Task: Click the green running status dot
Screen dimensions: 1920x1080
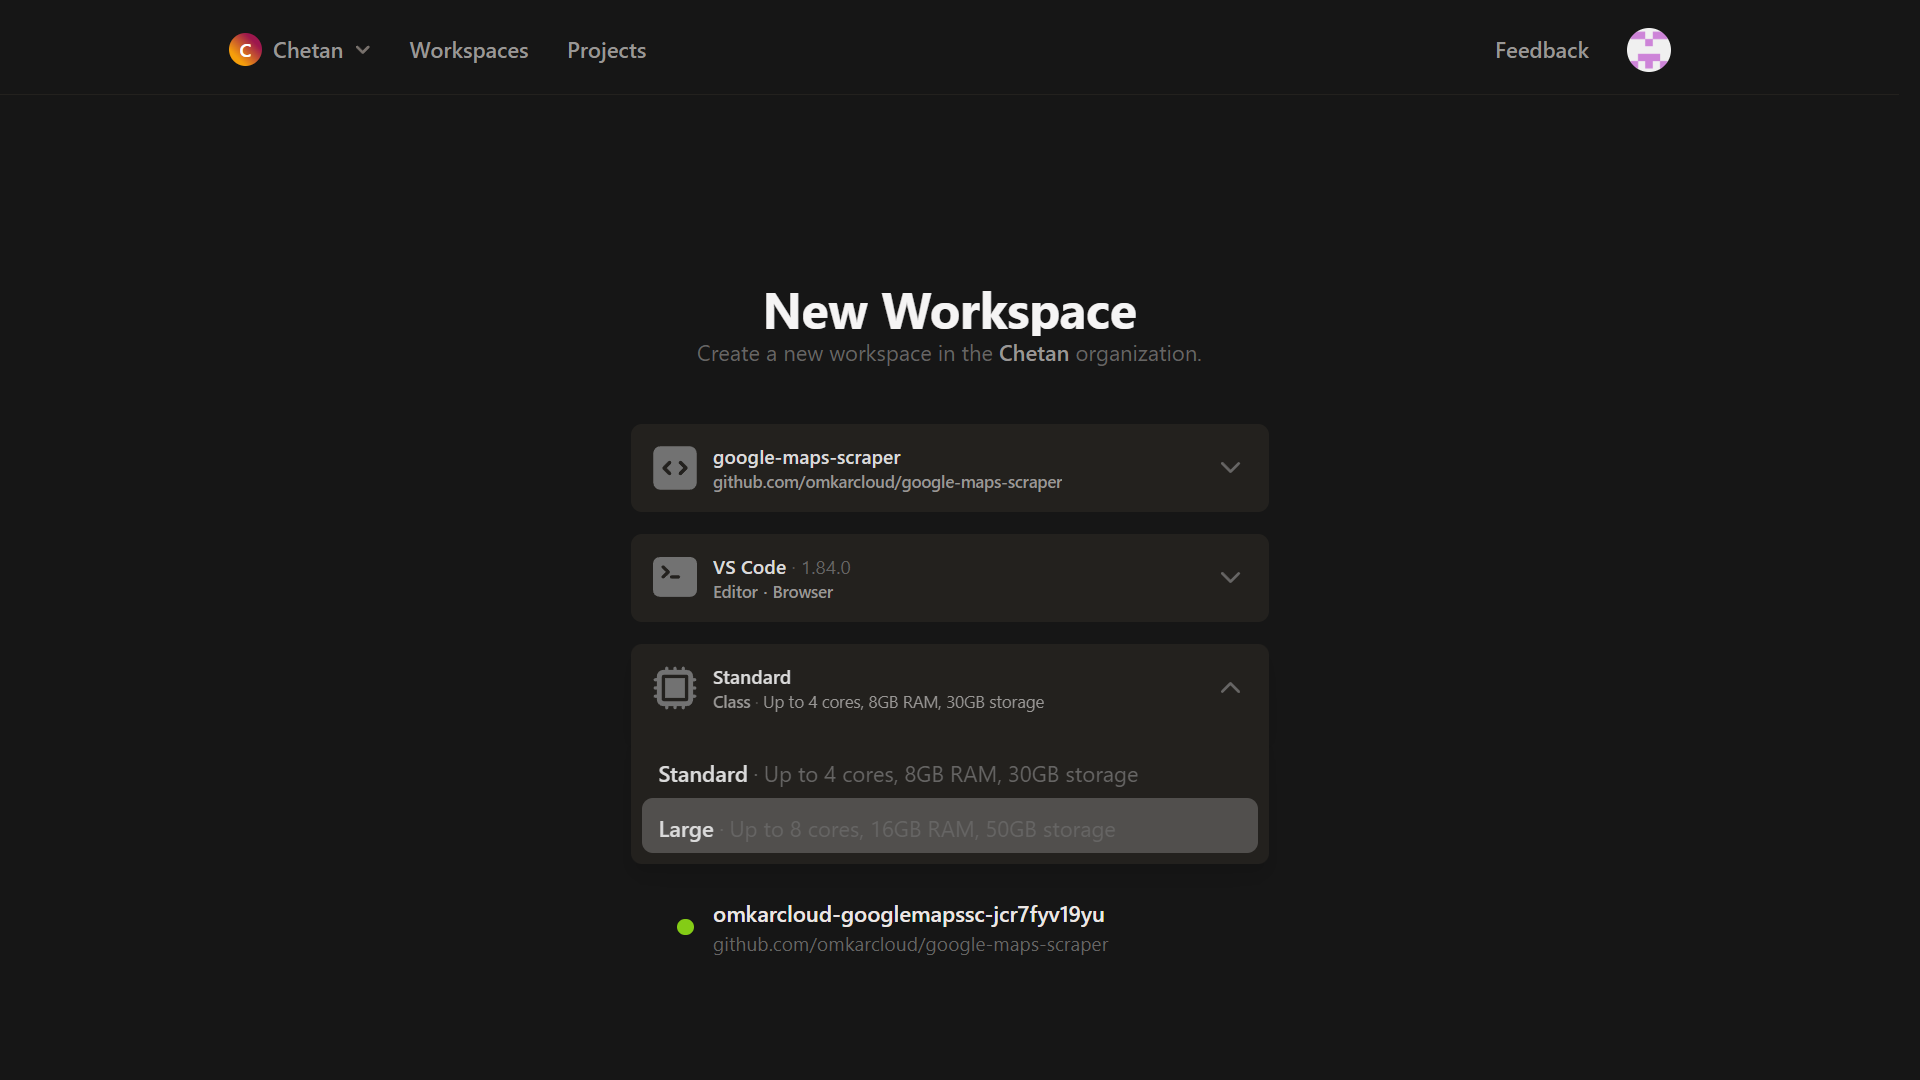Action: (685, 927)
